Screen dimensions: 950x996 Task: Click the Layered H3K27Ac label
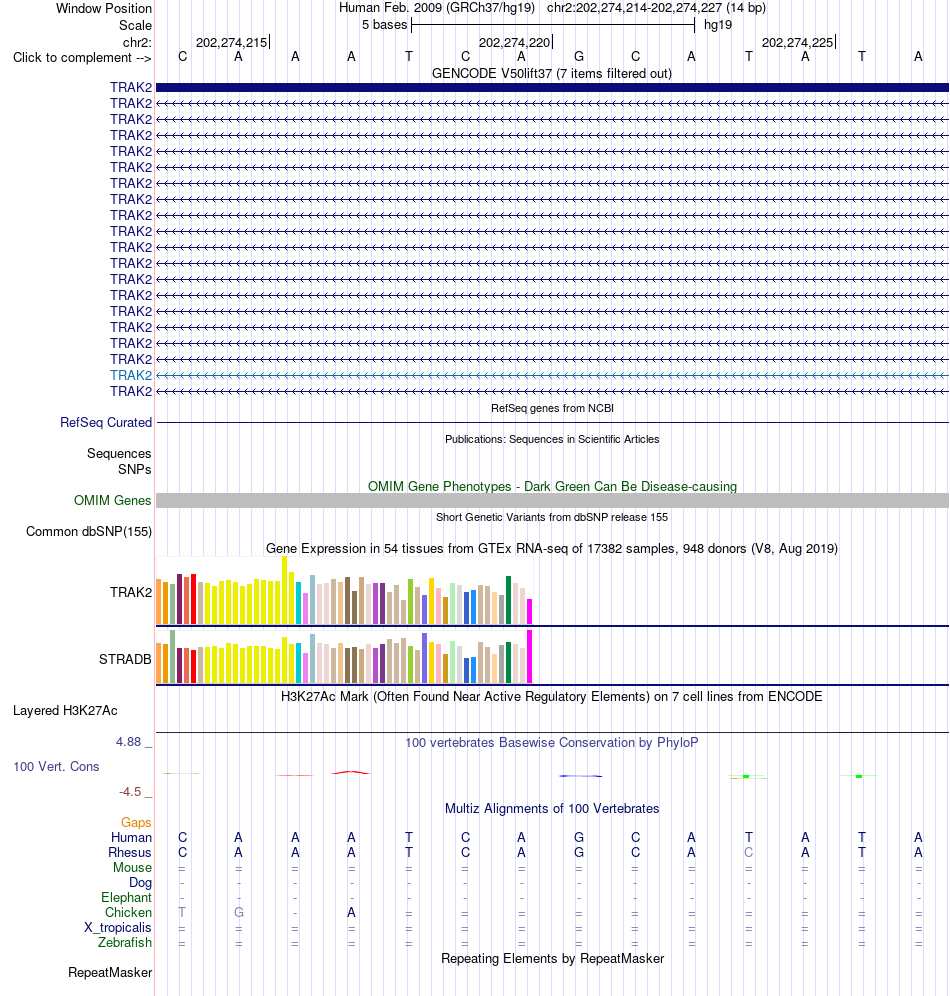65,711
